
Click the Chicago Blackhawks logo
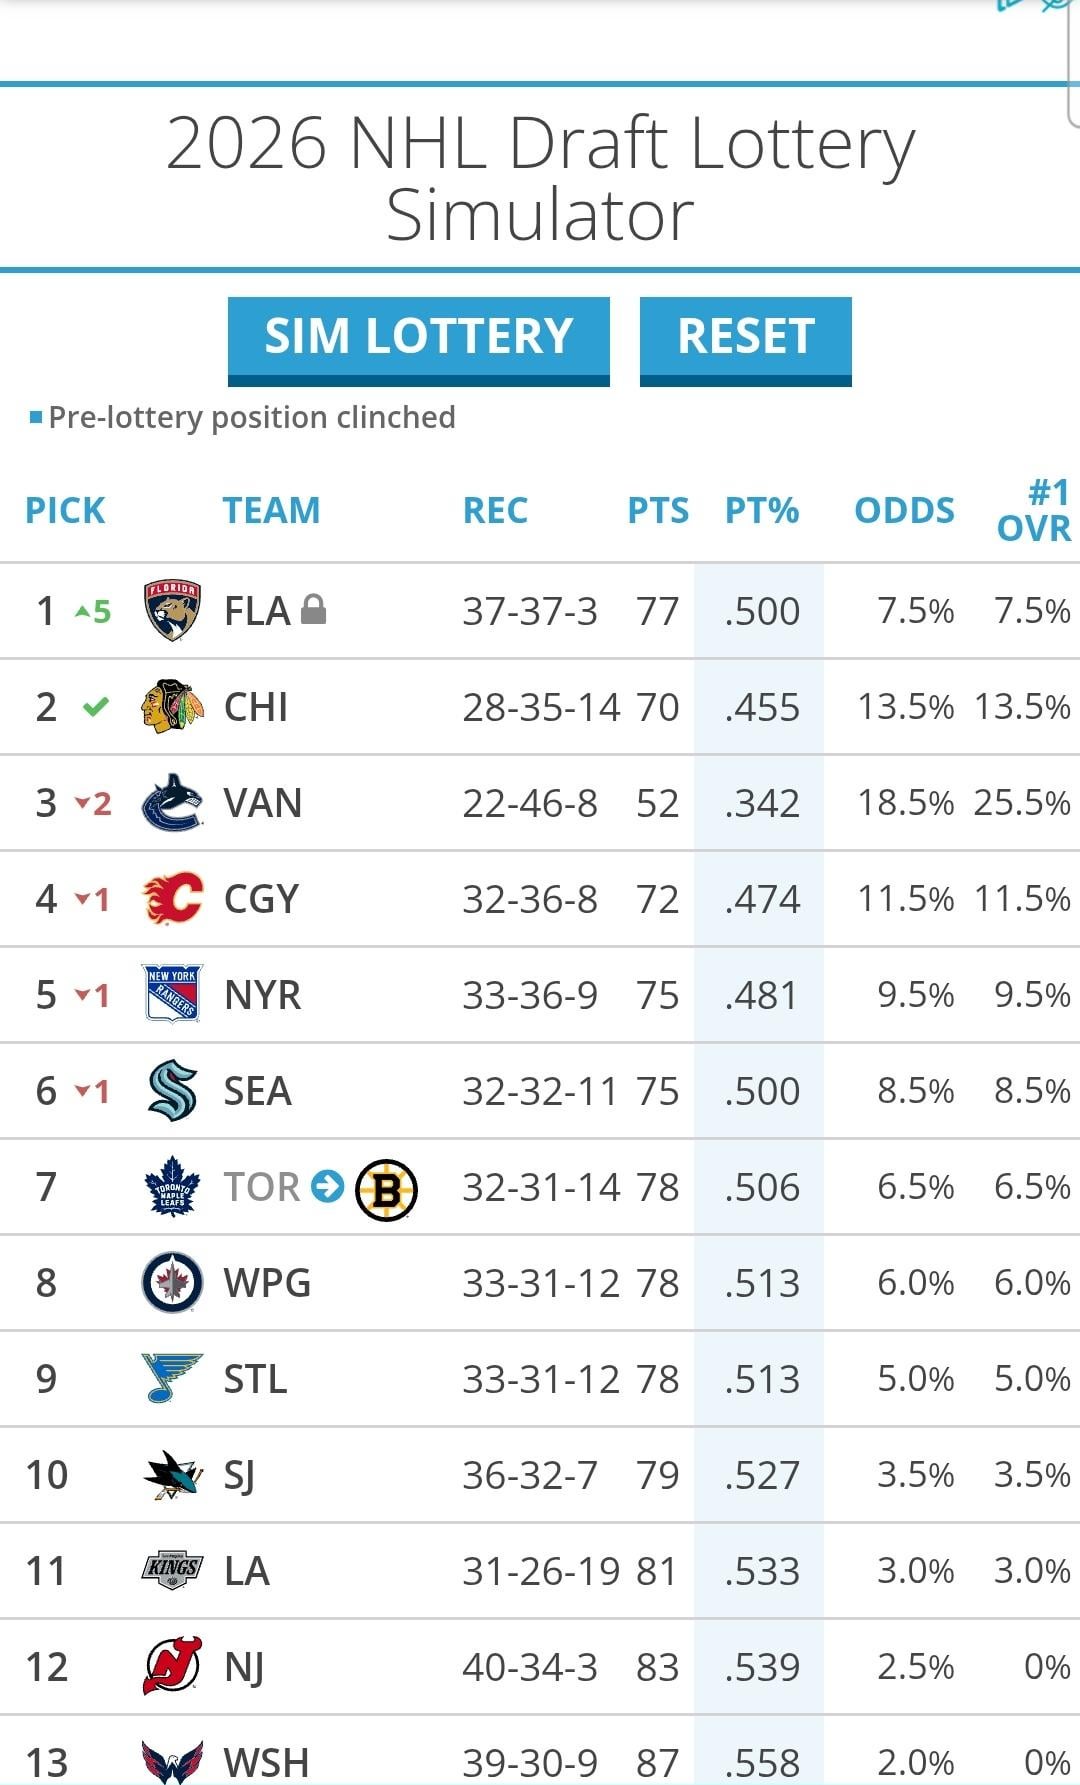(x=172, y=706)
